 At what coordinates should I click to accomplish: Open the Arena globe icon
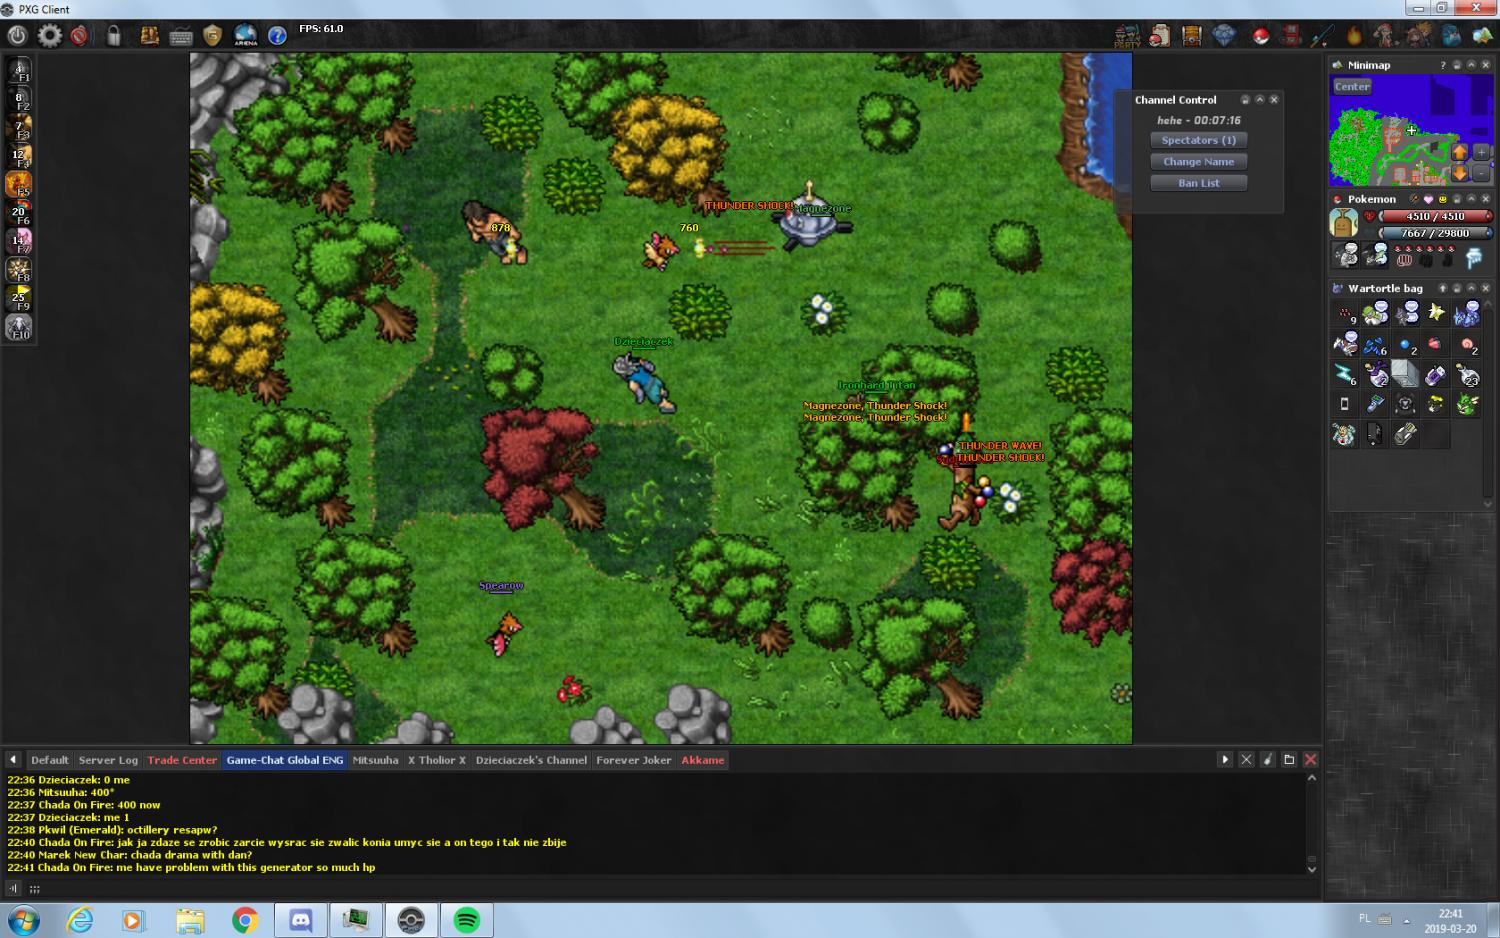245,36
